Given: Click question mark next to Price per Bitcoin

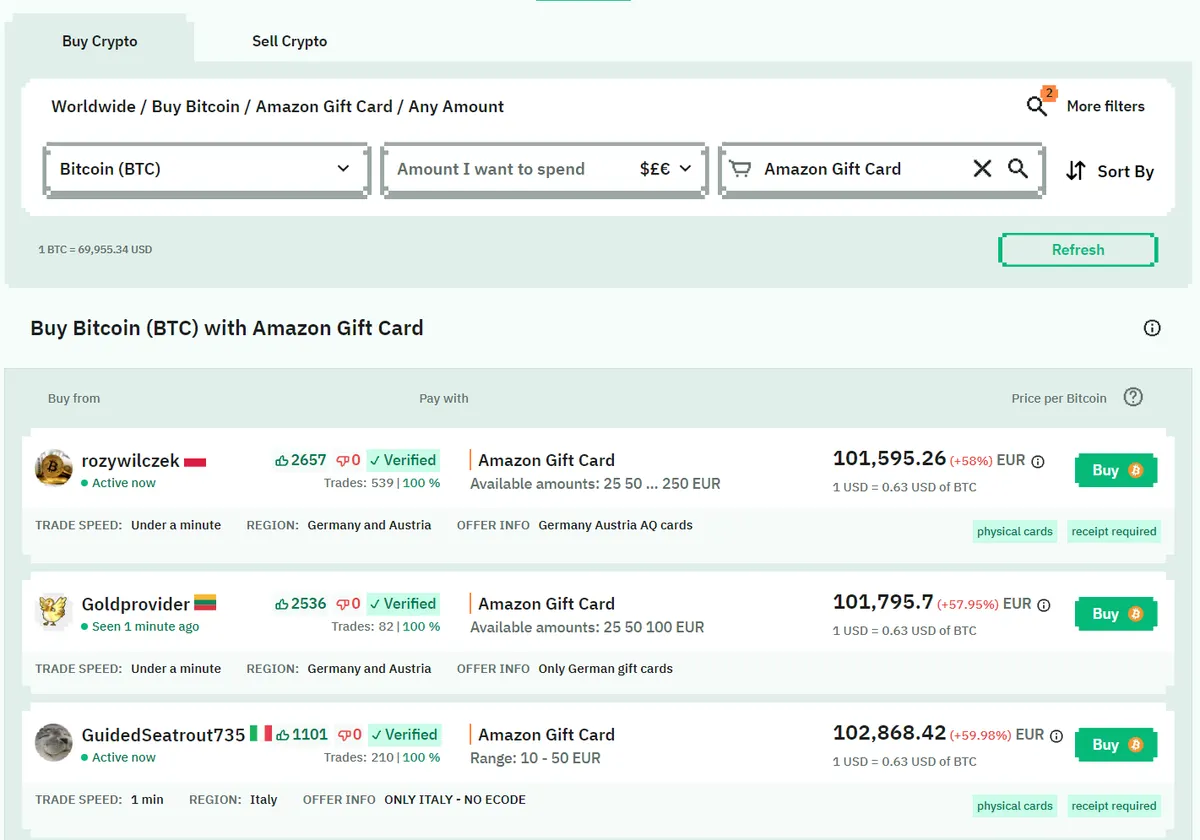Looking at the screenshot, I should click(1133, 397).
